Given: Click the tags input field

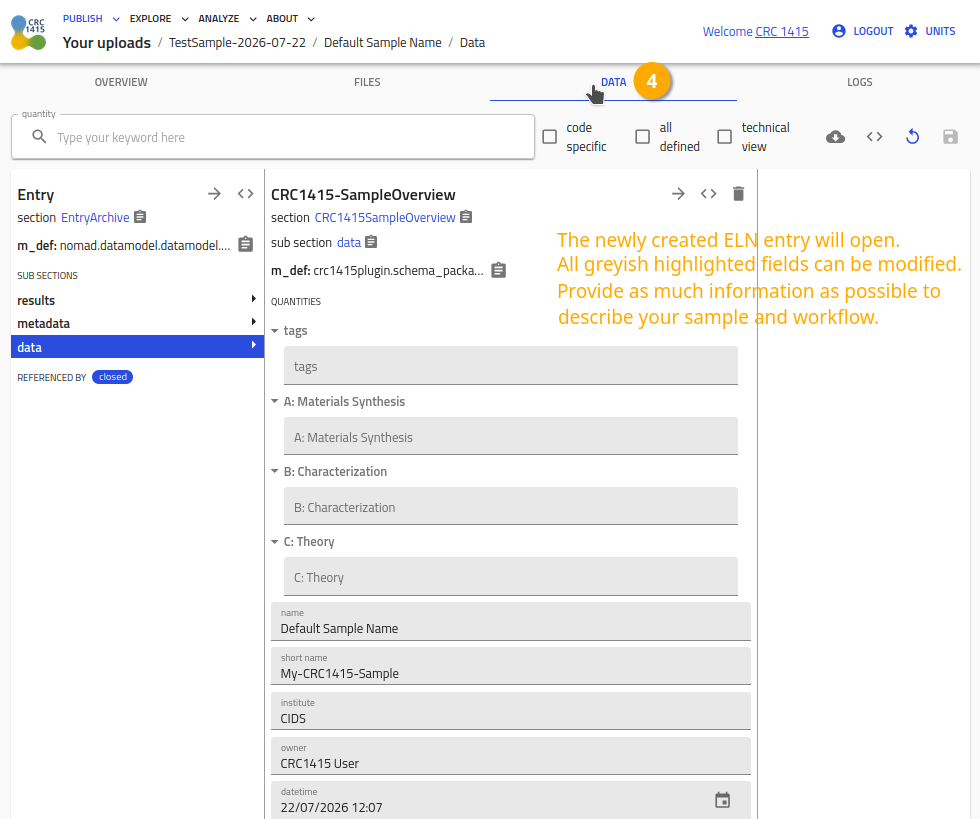Looking at the screenshot, I should (x=511, y=366).
